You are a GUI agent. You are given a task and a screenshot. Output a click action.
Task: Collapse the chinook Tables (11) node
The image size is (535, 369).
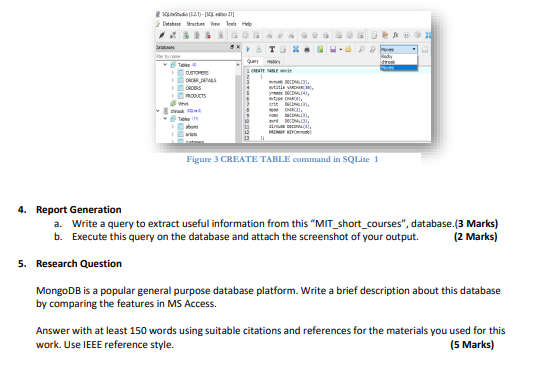point(165,119)
